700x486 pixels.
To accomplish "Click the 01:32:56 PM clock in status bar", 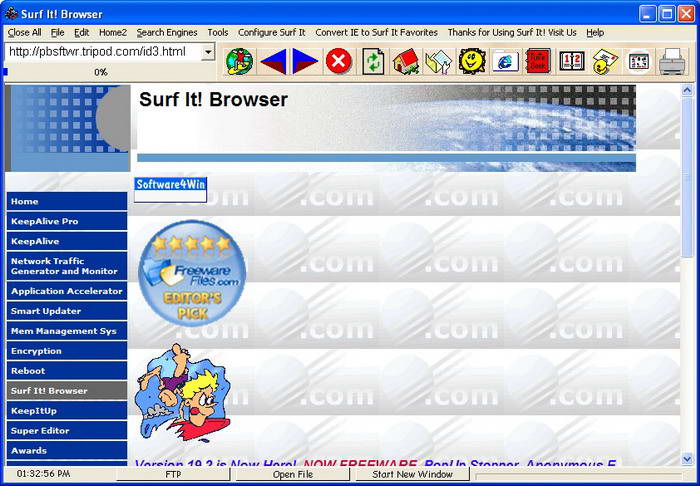I will (43, 474).
